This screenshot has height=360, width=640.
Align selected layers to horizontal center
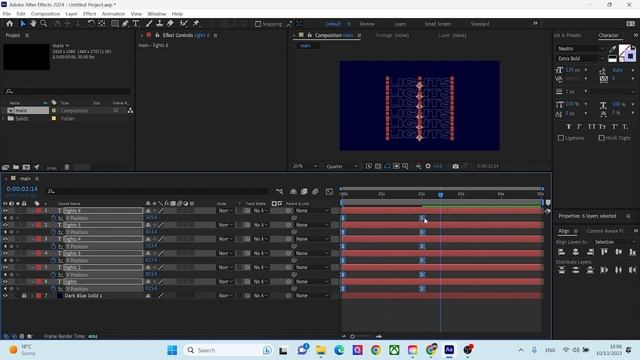pyautogui.click(x=576, y=252)
